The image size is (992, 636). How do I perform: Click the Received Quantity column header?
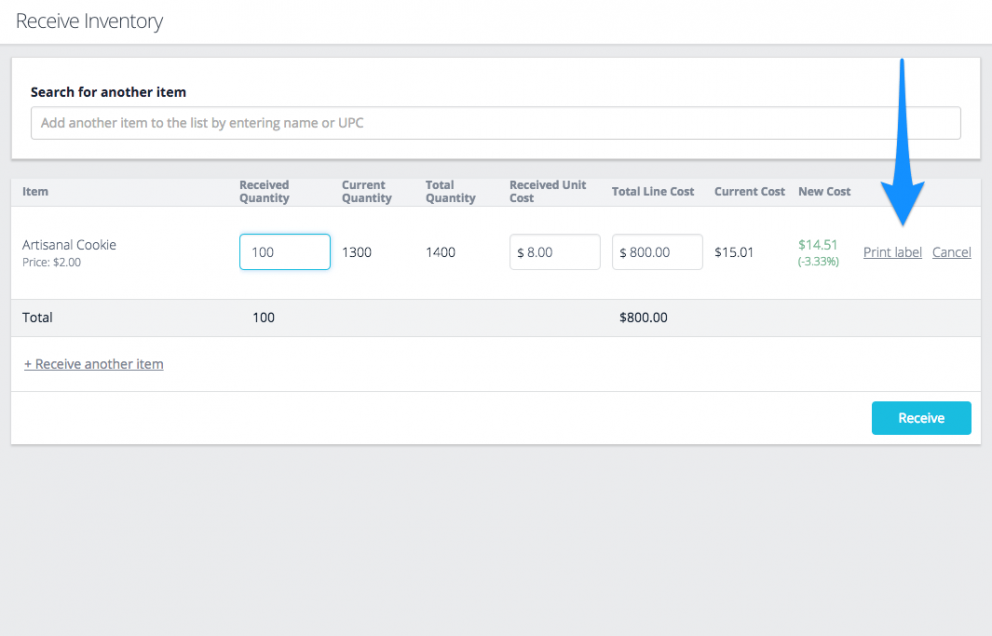[262, 191]
